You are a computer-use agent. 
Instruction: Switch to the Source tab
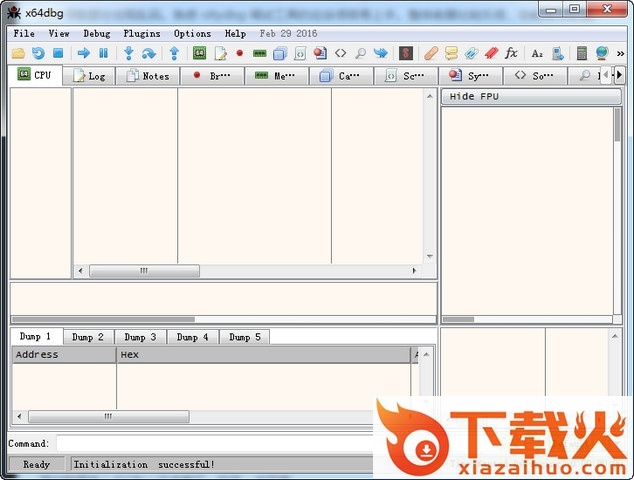tap(535, 76)
